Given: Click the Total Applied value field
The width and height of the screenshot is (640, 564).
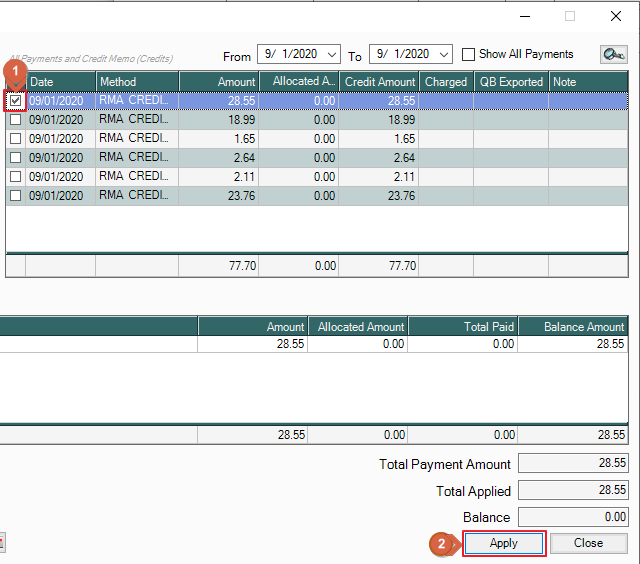Looking at the screenshot, I should tap(573, 491).
